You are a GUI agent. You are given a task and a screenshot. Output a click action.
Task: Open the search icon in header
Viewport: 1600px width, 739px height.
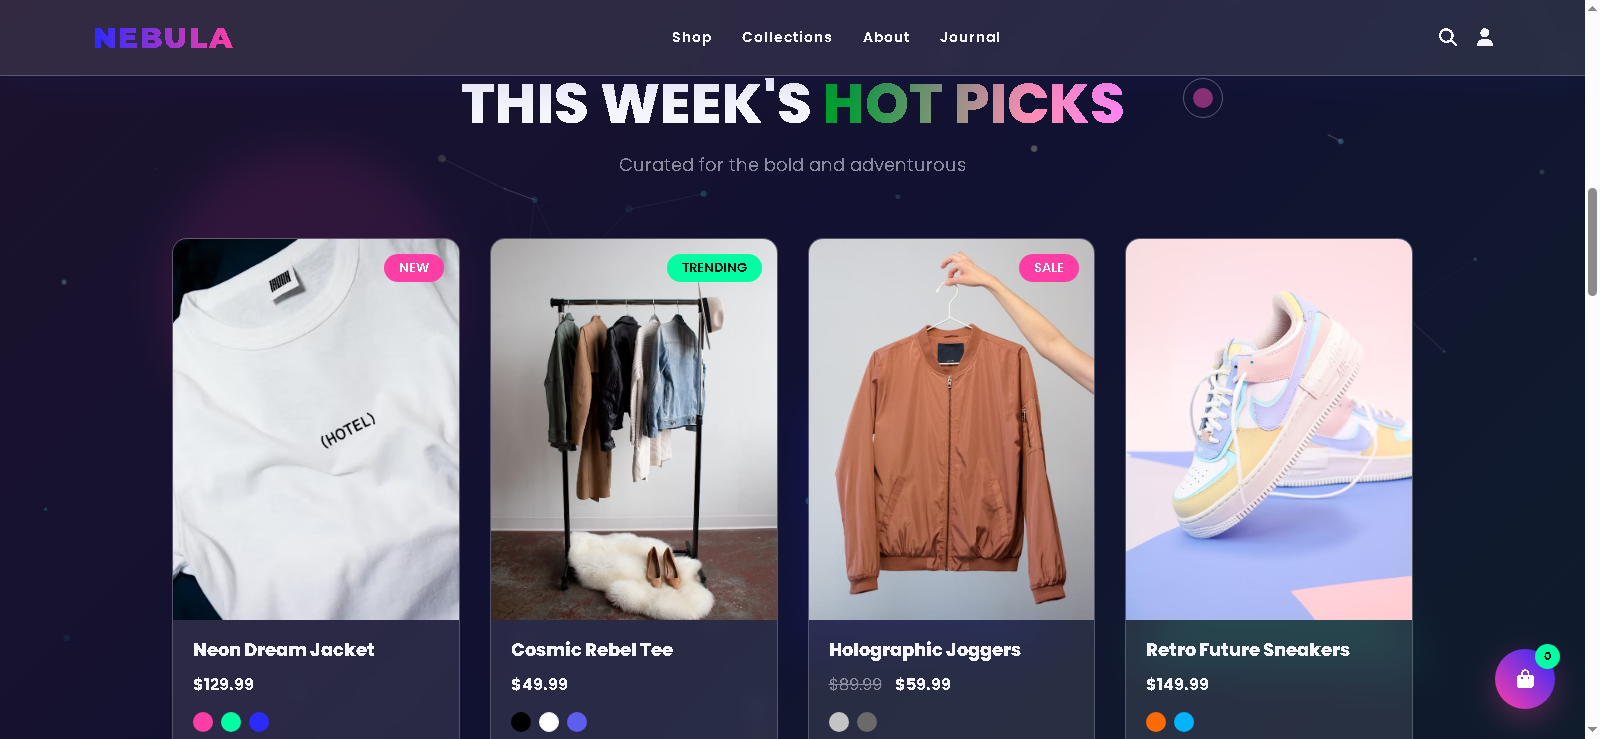[1447, 37]
